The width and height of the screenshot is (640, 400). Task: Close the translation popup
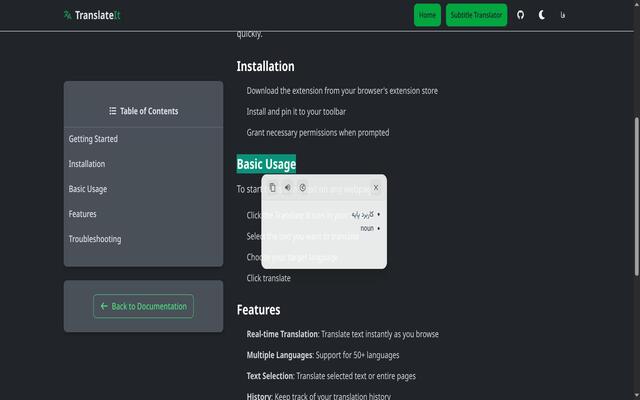coord(376,188)
